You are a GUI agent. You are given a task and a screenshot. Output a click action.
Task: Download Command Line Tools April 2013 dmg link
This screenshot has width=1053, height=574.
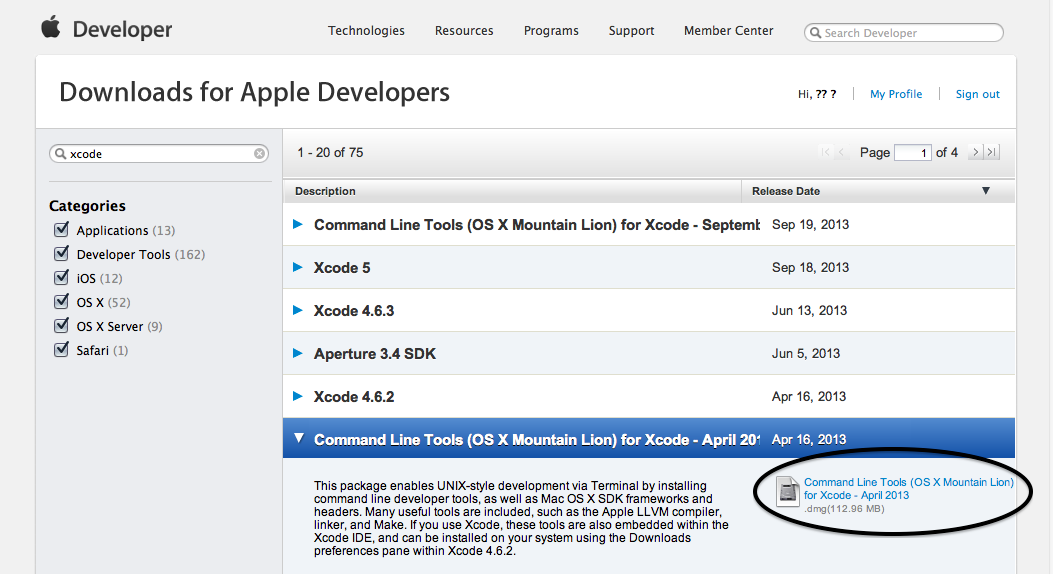coord(909,489)
